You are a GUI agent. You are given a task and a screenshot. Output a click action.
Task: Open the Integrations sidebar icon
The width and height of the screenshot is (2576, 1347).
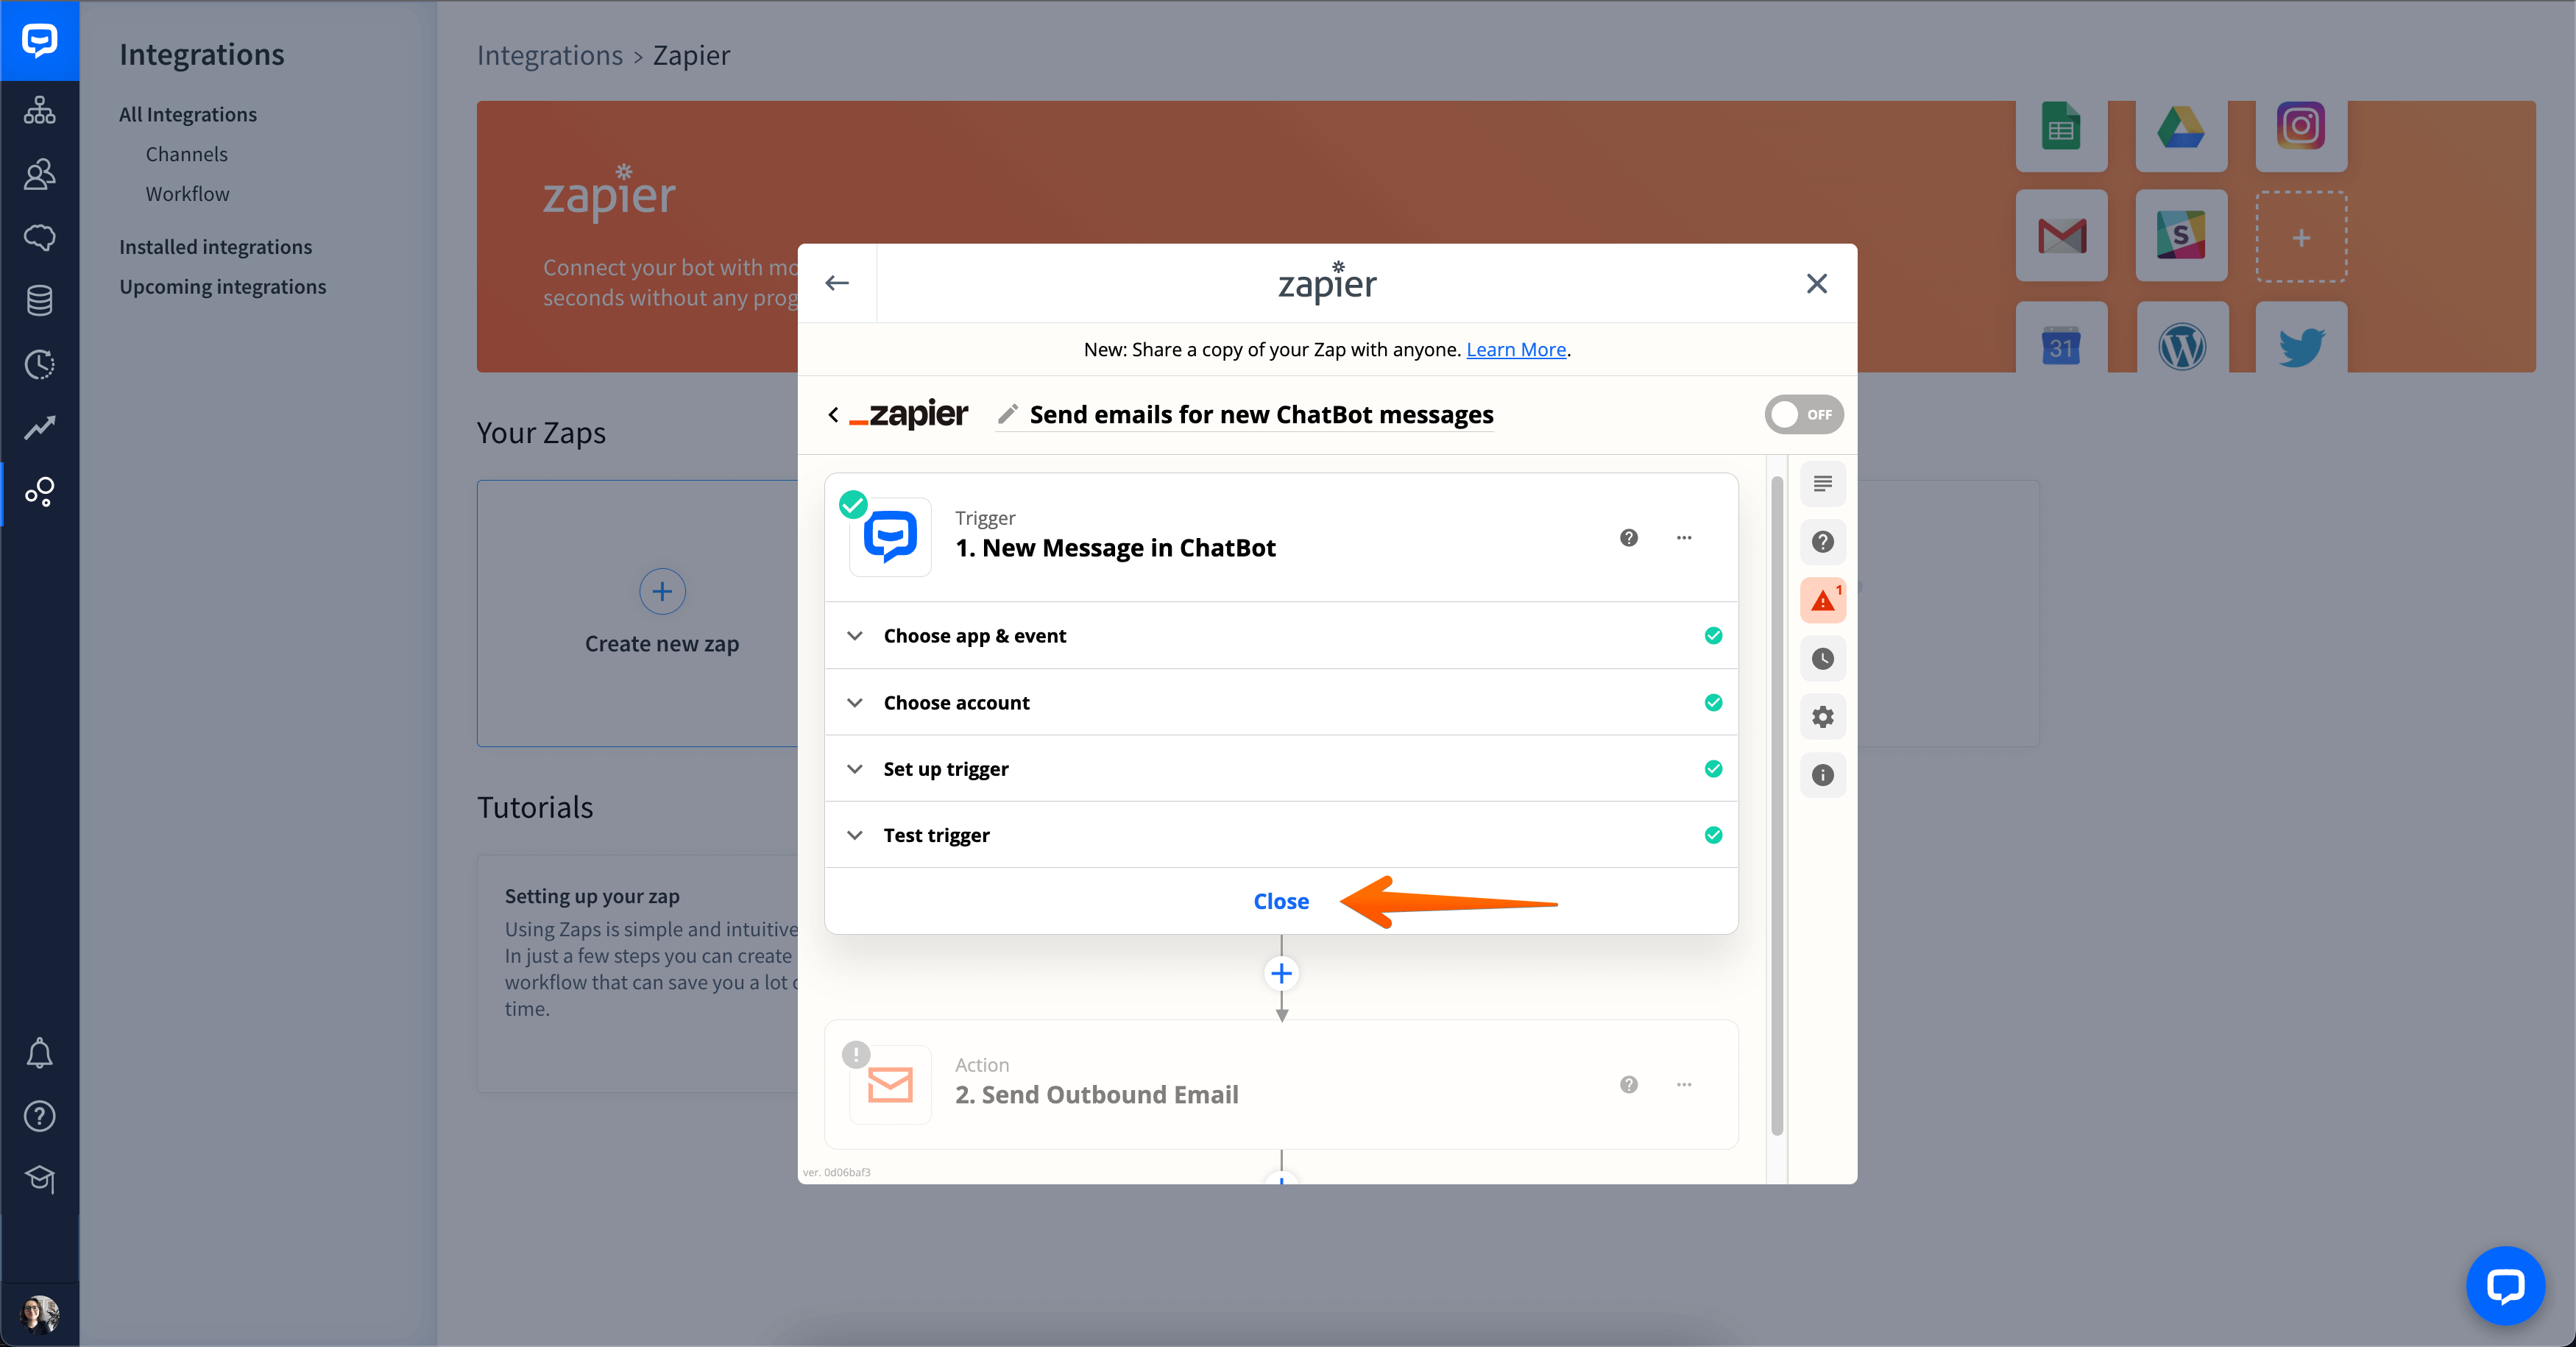tap(39, 491)
